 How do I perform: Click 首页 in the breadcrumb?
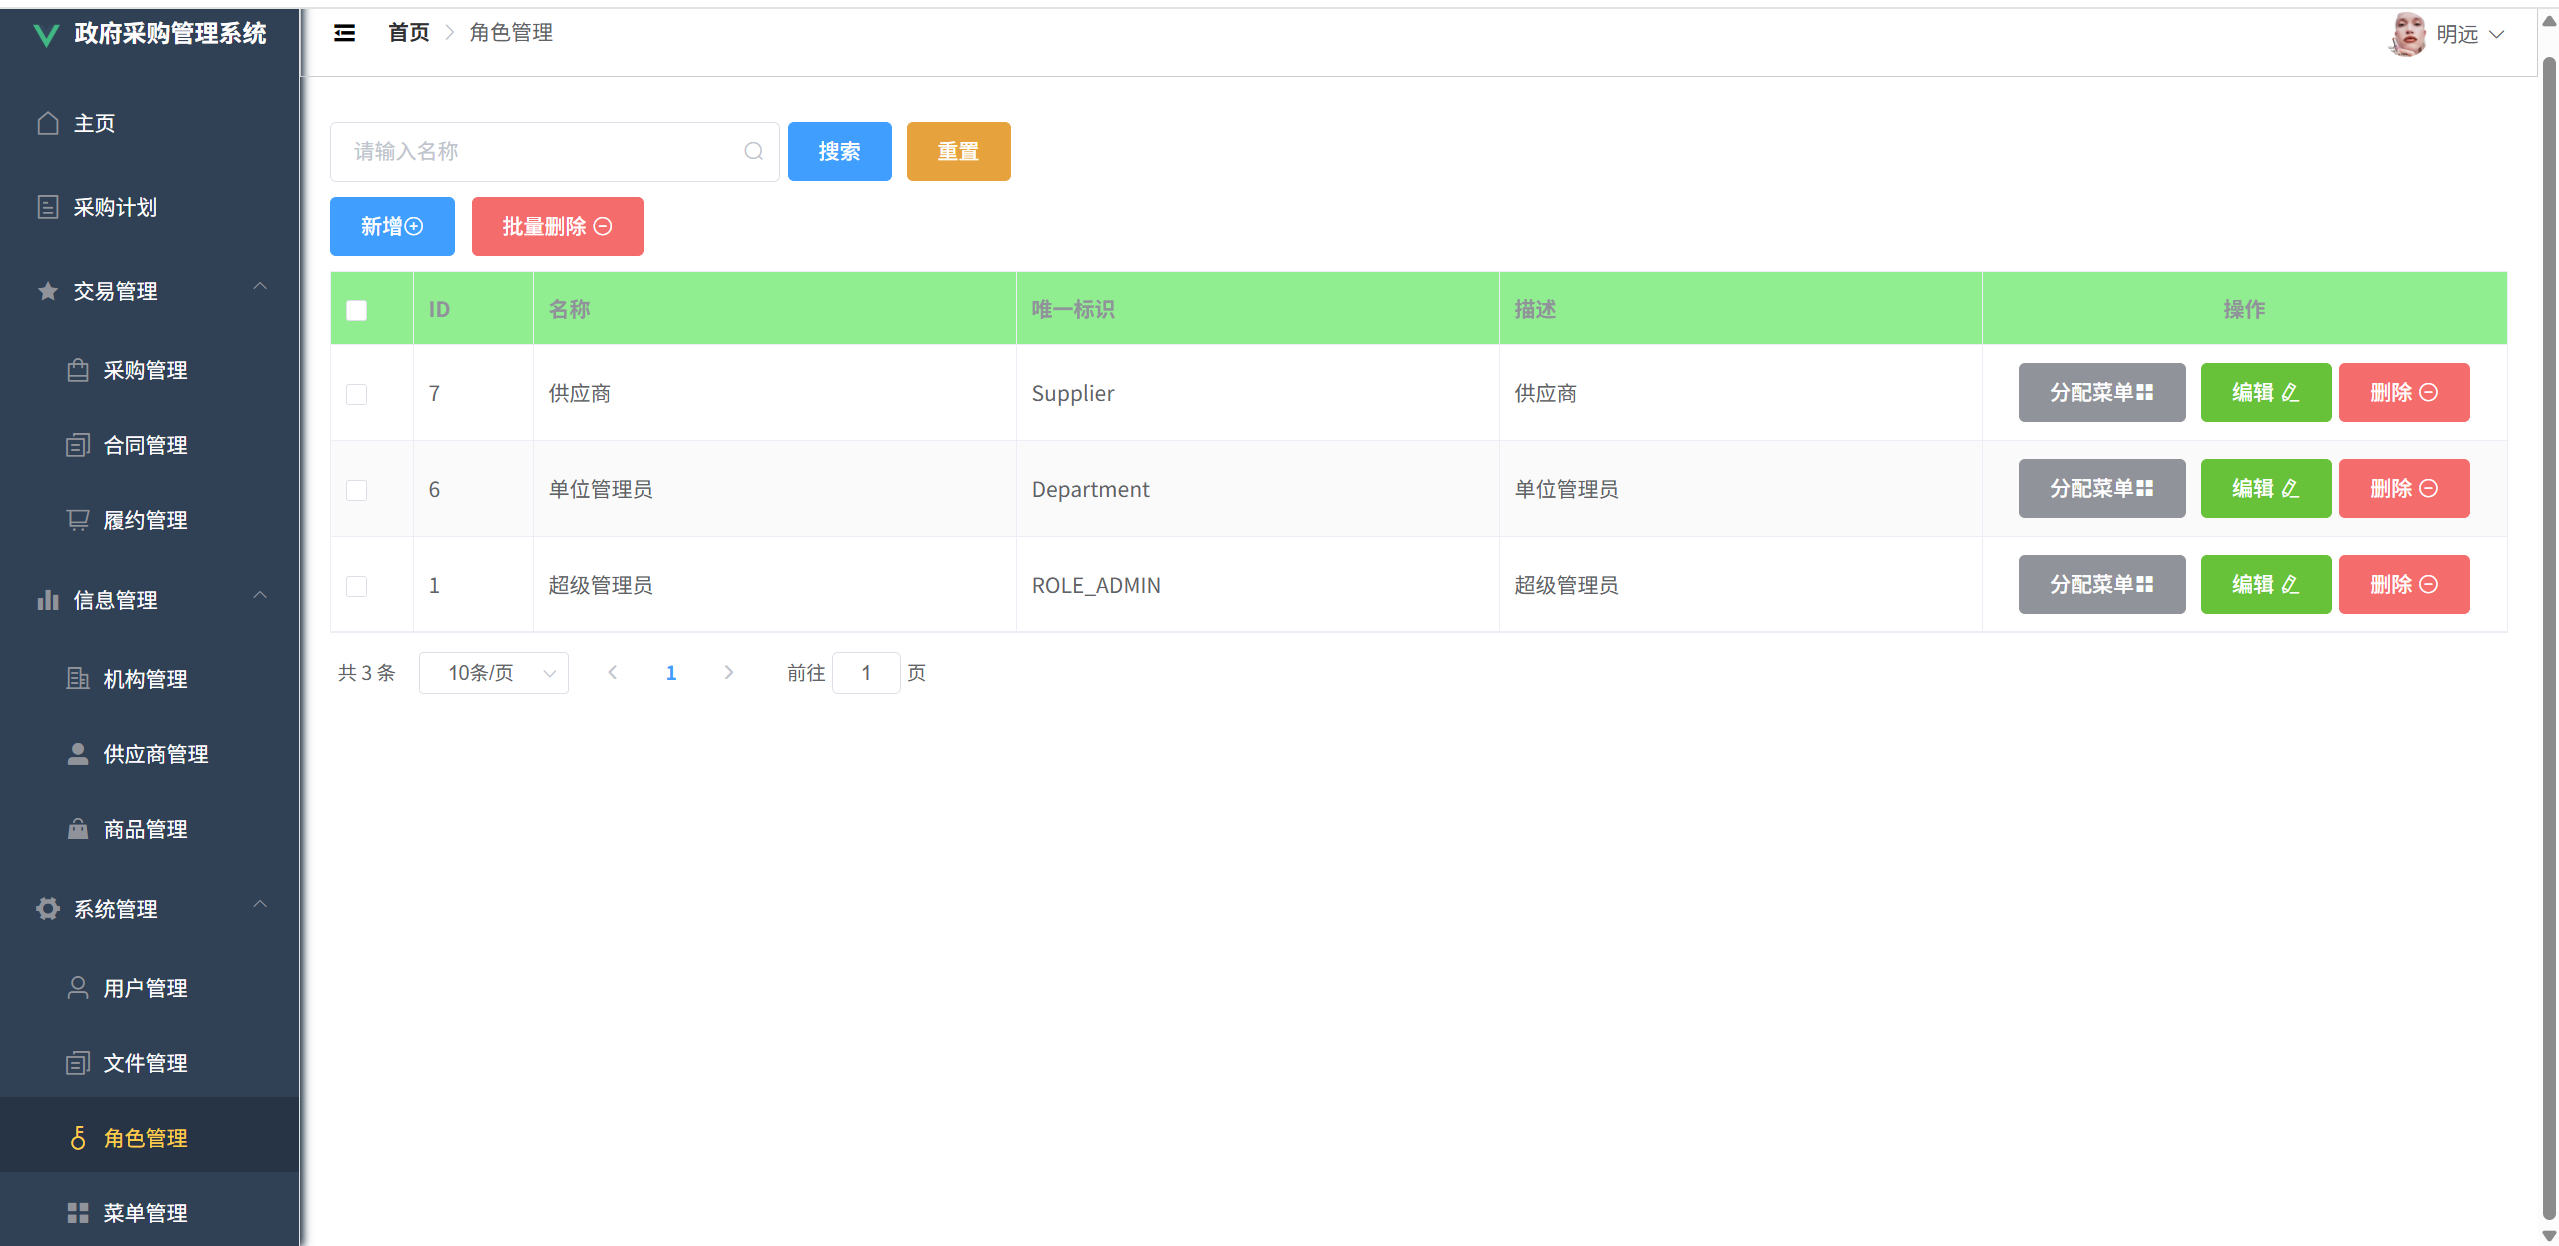click(408, 33)
